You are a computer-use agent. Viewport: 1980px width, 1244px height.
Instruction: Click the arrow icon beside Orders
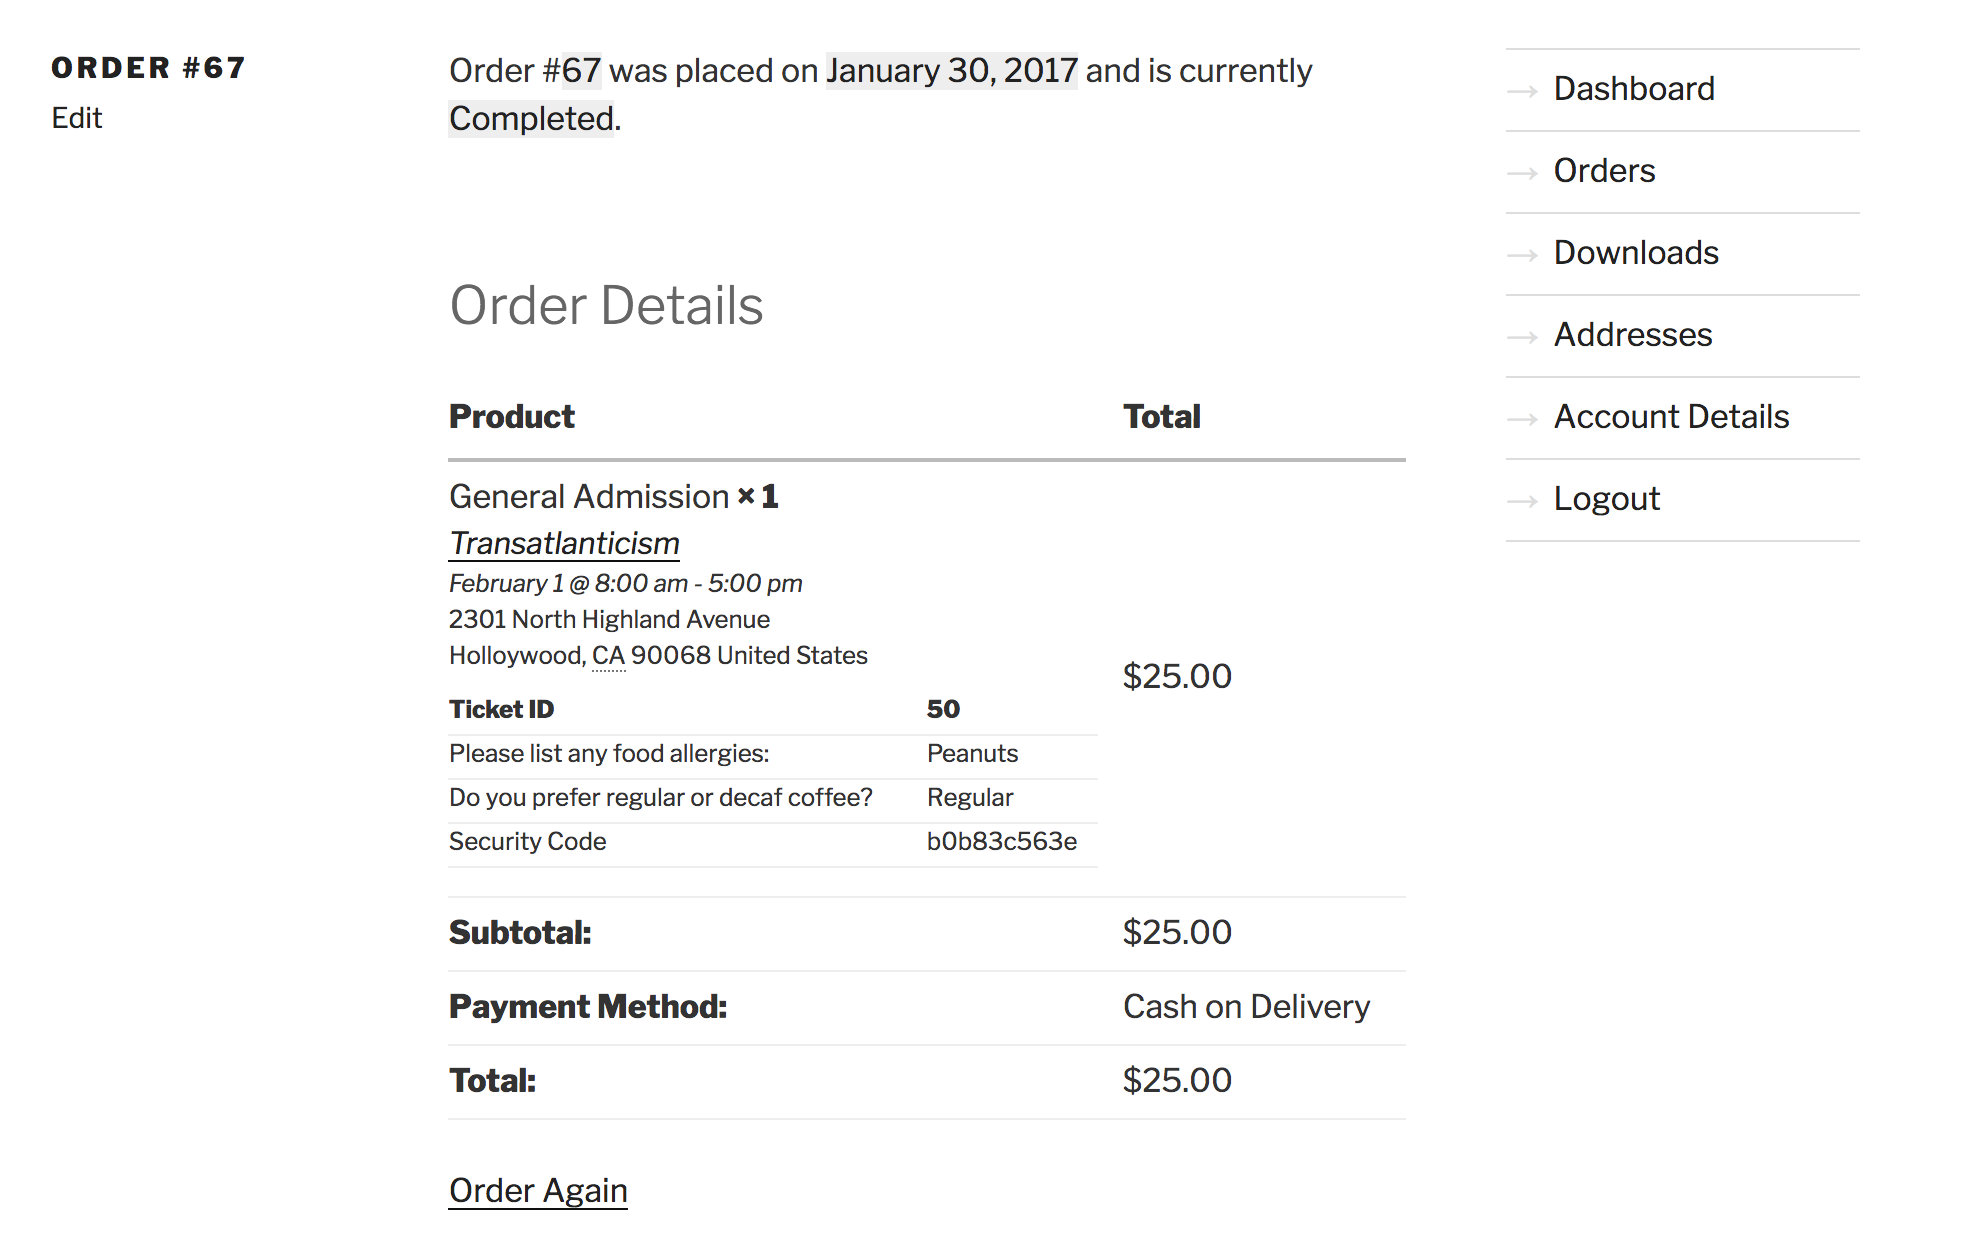[x=1522, y=173]
